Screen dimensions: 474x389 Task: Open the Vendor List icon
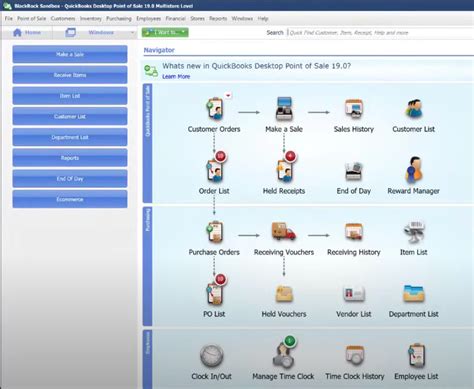pos(354,293)
